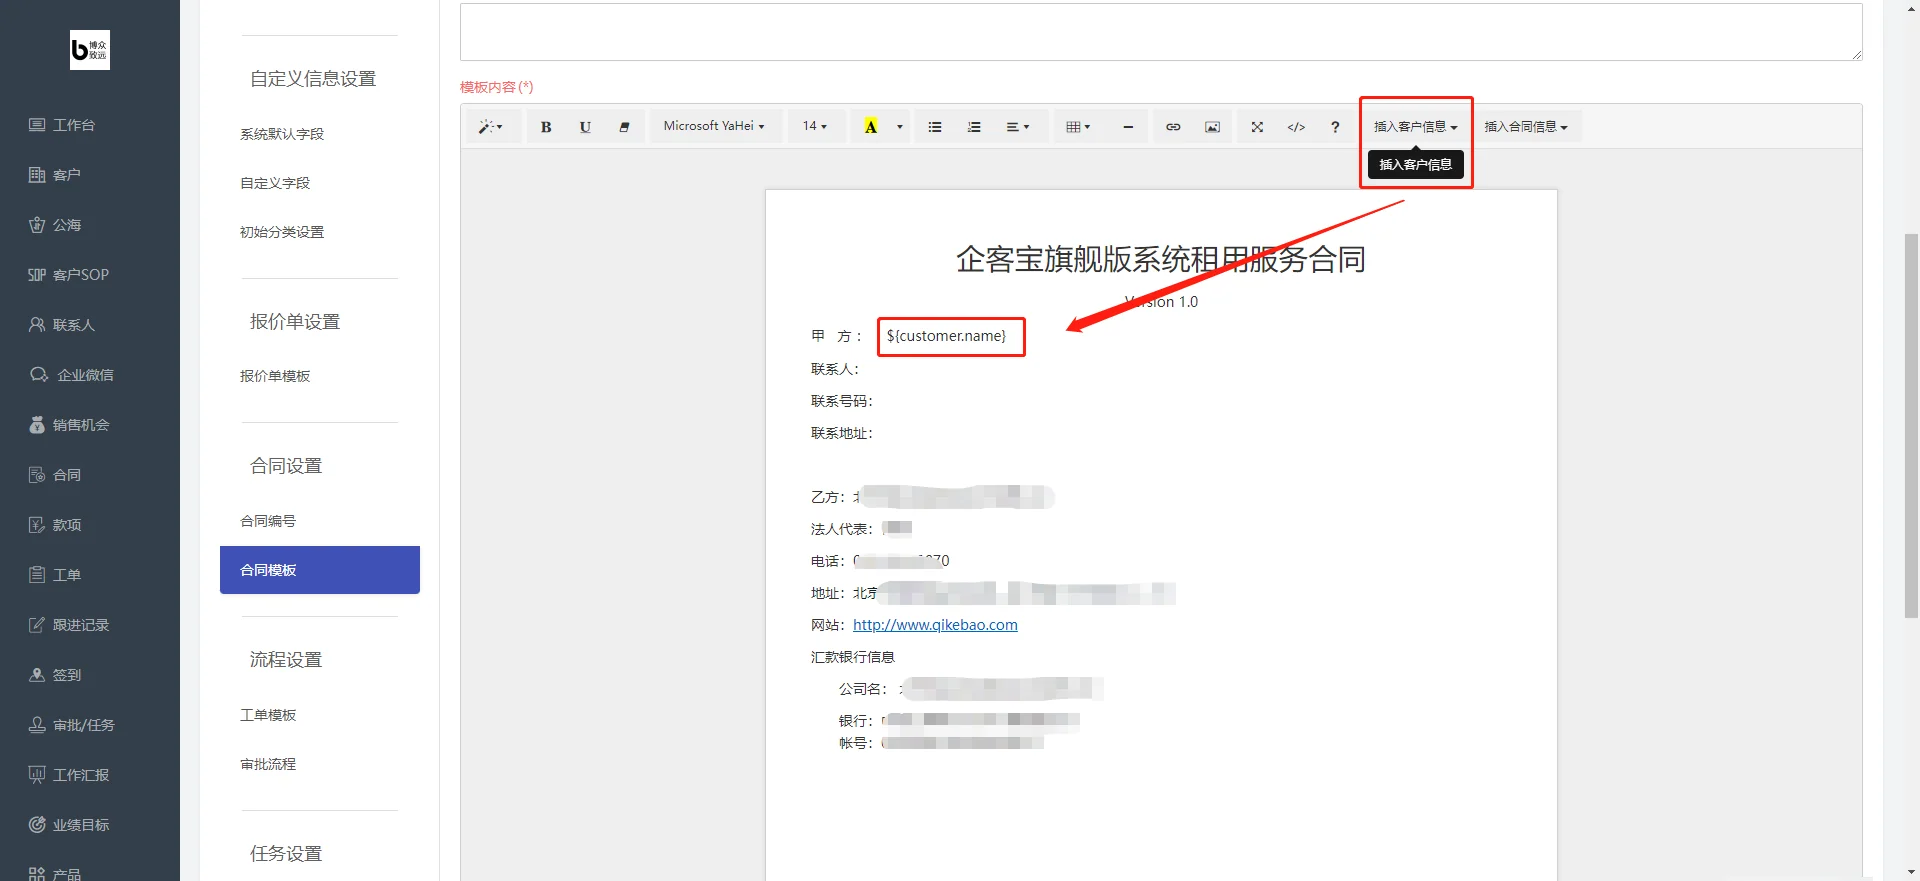The width and height of the screenshot is (1920, 881).
Task: Insert an ordered numbered list
Action: coord(974,127)
